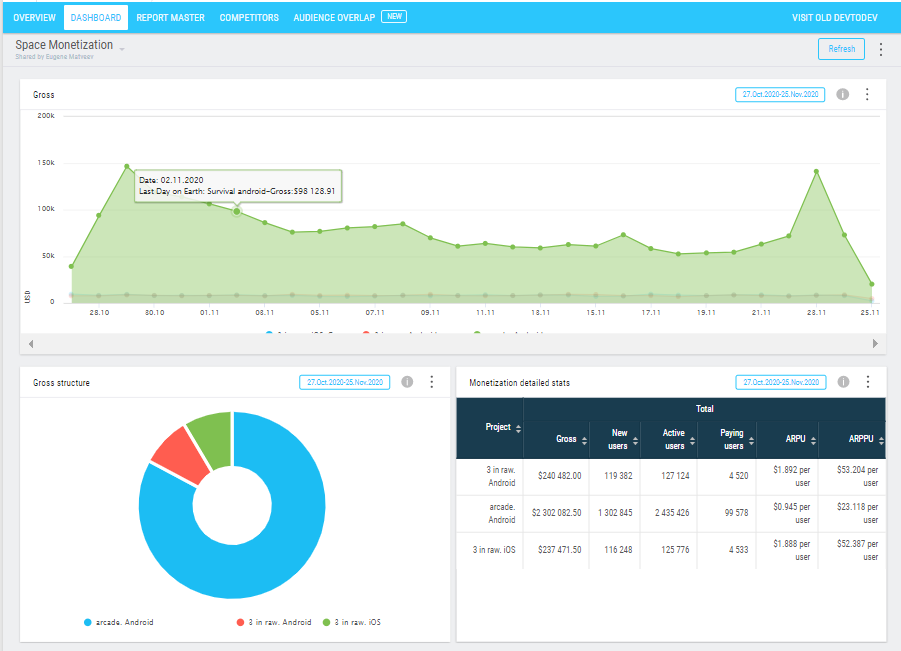Toggle arcade. Android legend series
Viewport: 901px width, 651px height.
click(119, 622)
